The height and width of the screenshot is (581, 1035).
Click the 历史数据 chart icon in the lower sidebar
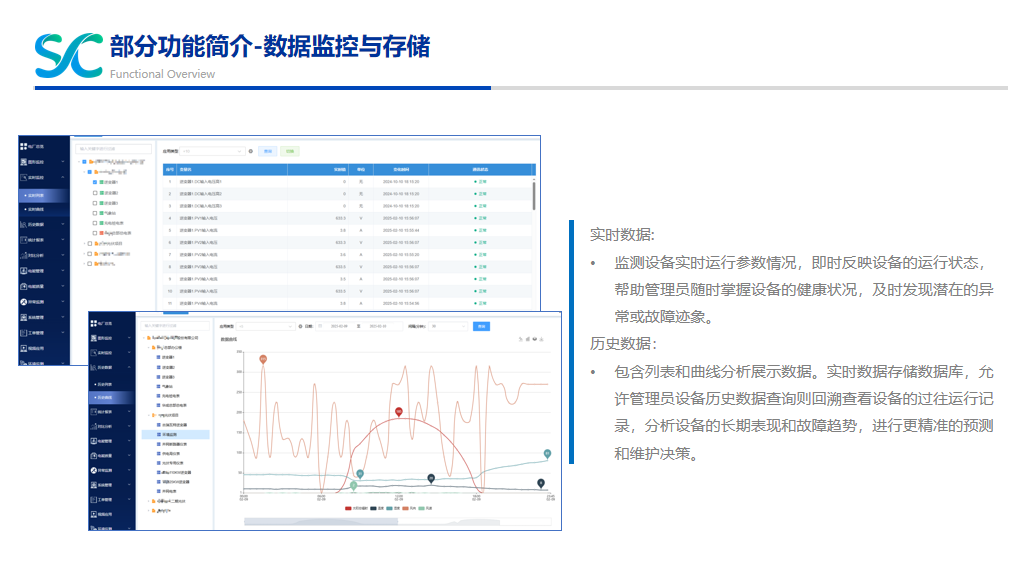click(94, 367)
